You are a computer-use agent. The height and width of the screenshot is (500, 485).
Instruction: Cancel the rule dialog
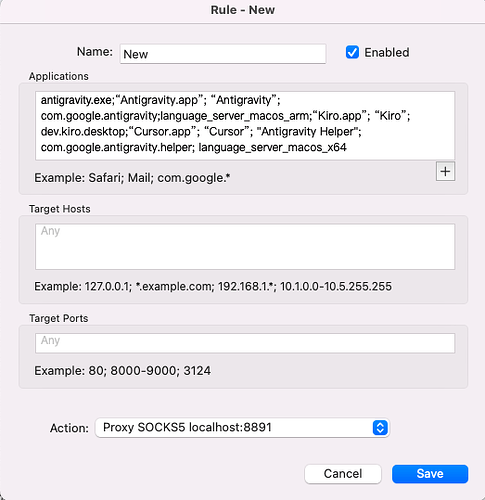click(343, 474)
